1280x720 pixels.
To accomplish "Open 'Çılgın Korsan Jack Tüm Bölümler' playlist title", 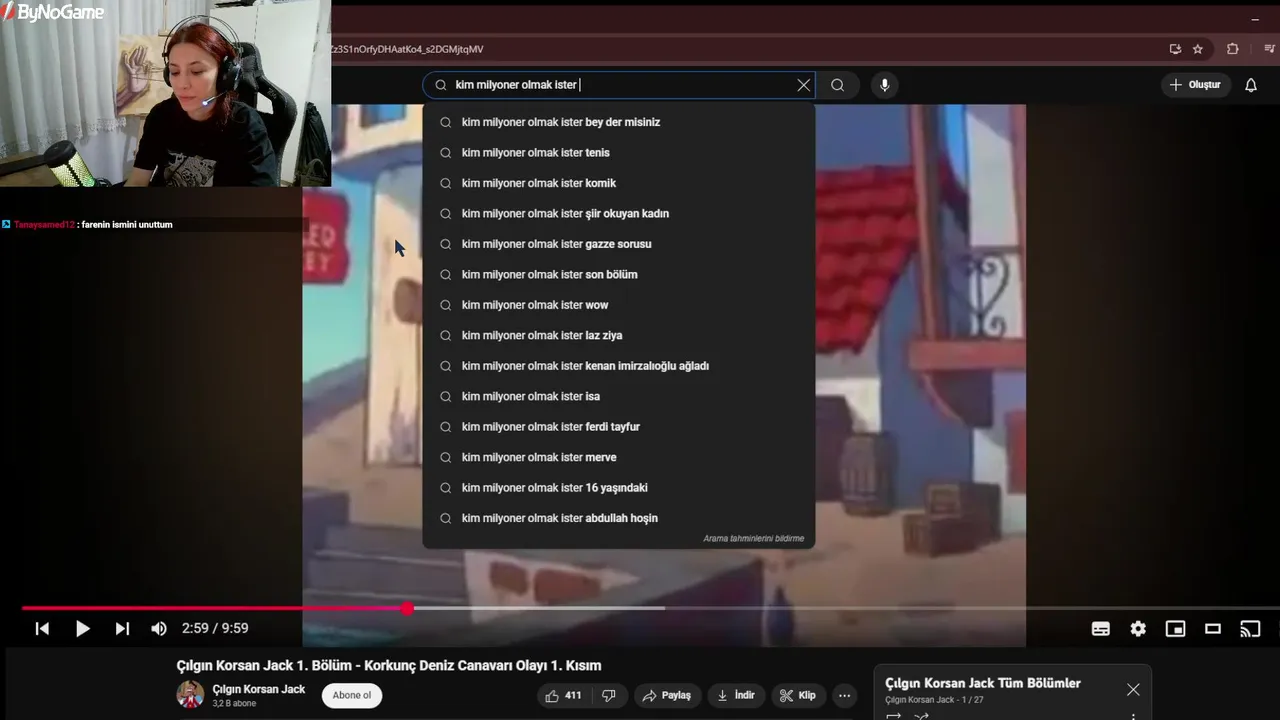I will point(983,683).
